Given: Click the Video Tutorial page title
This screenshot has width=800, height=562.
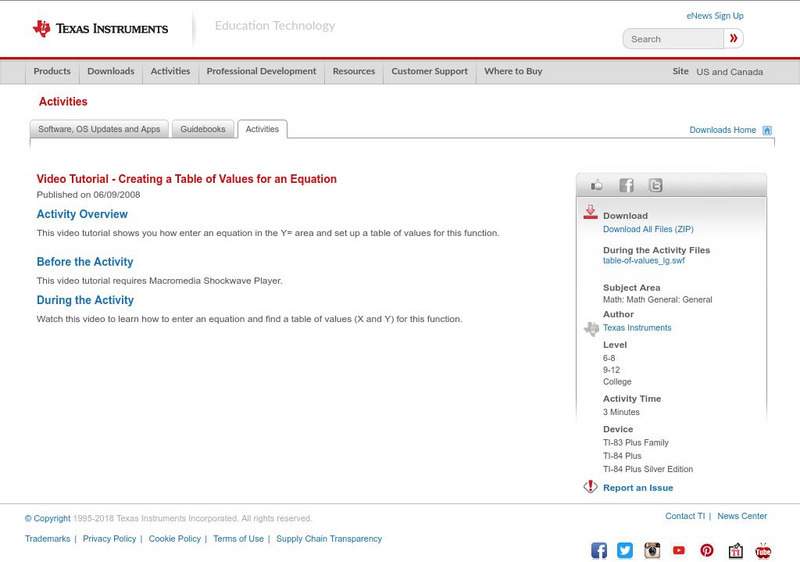Looking at the screenshot, I should click(187, 179).
